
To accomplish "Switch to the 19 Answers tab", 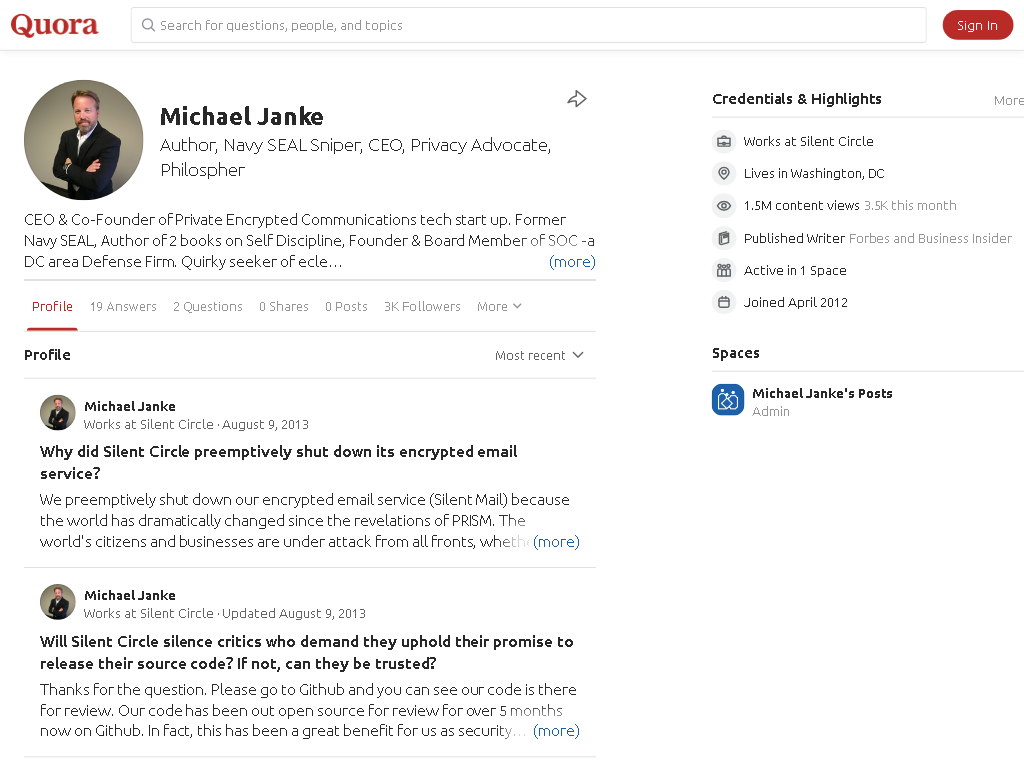I will pos(123,306).
